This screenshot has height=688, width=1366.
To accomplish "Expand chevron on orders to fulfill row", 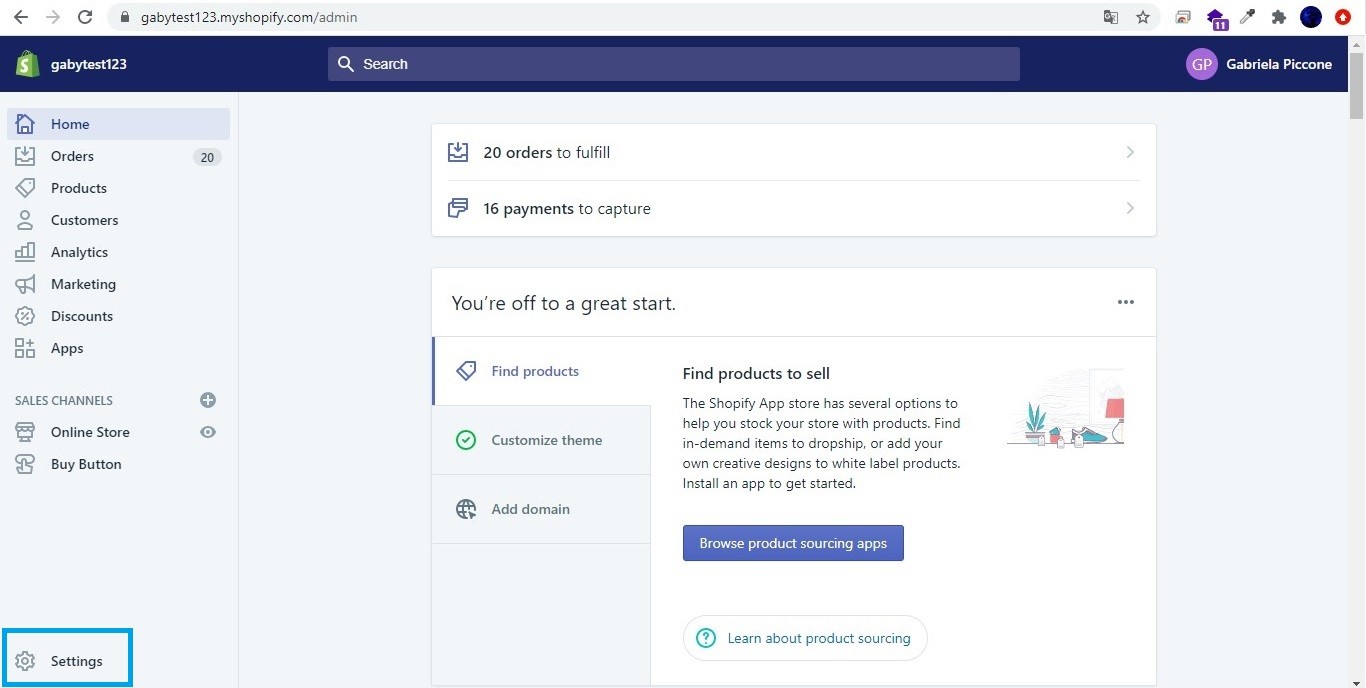I will [x=1130, y=152].
